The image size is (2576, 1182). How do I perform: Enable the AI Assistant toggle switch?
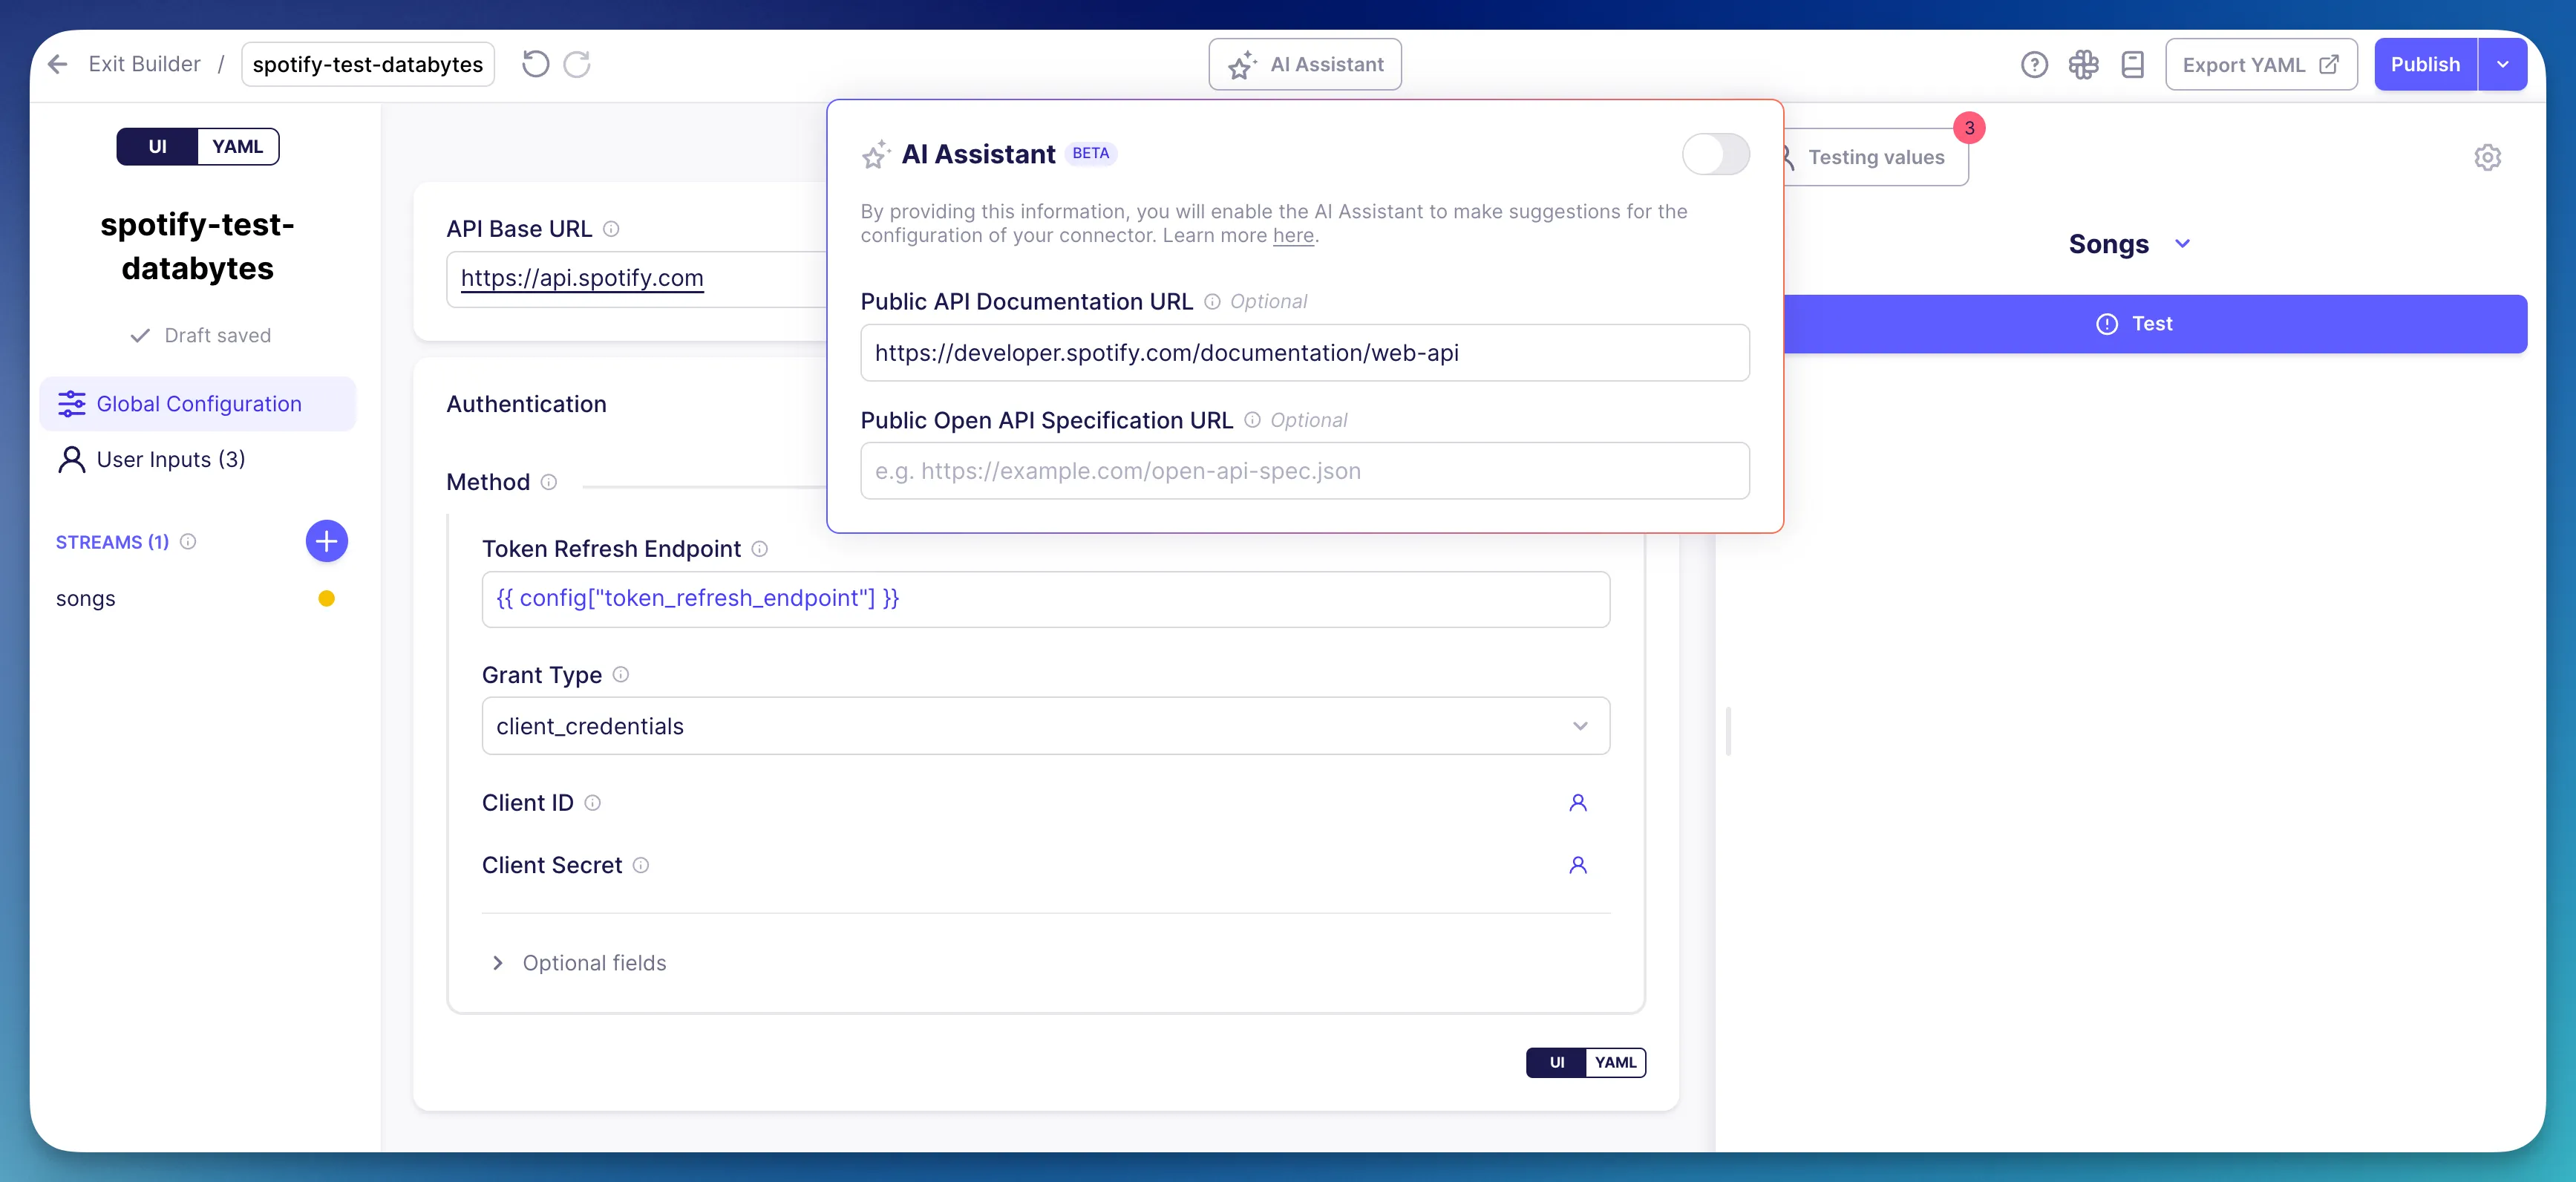coord(1715,154)
